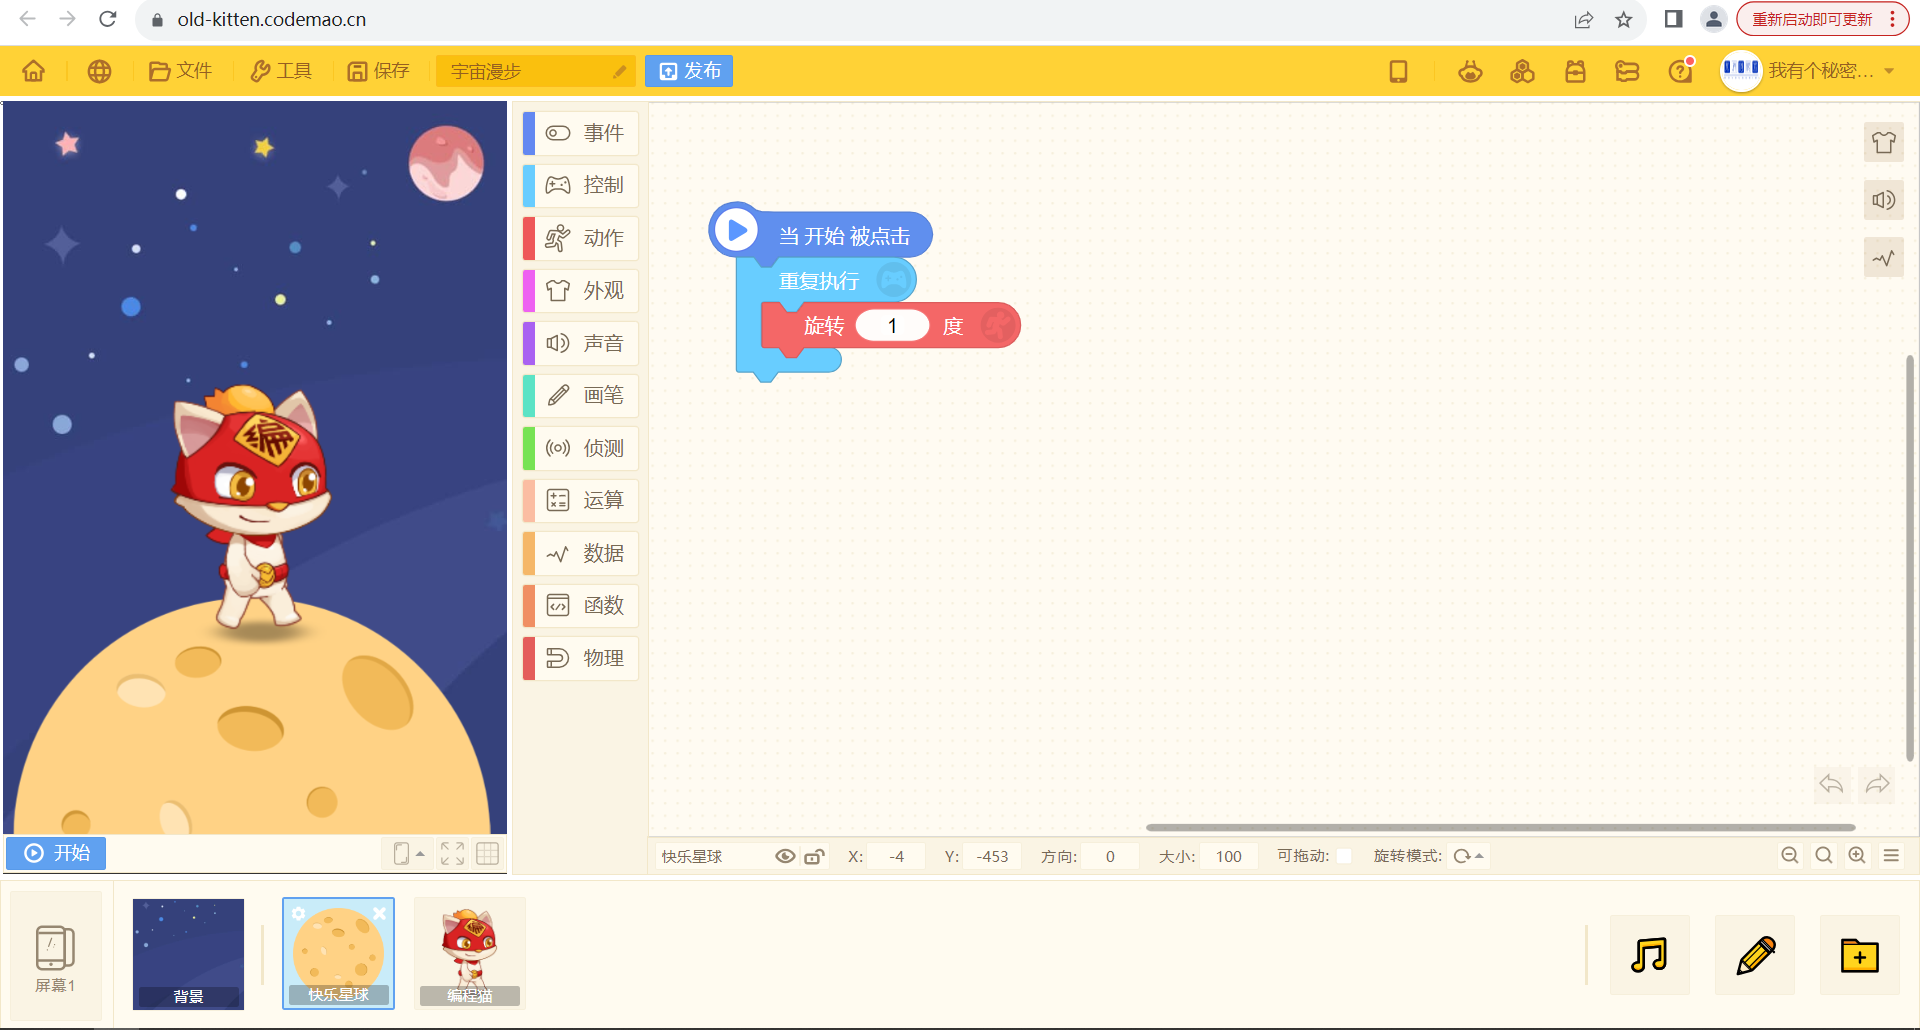This screenshot has height=1030, width=1920.
Task: Open music library note icon
Action: click(1649, 955)
